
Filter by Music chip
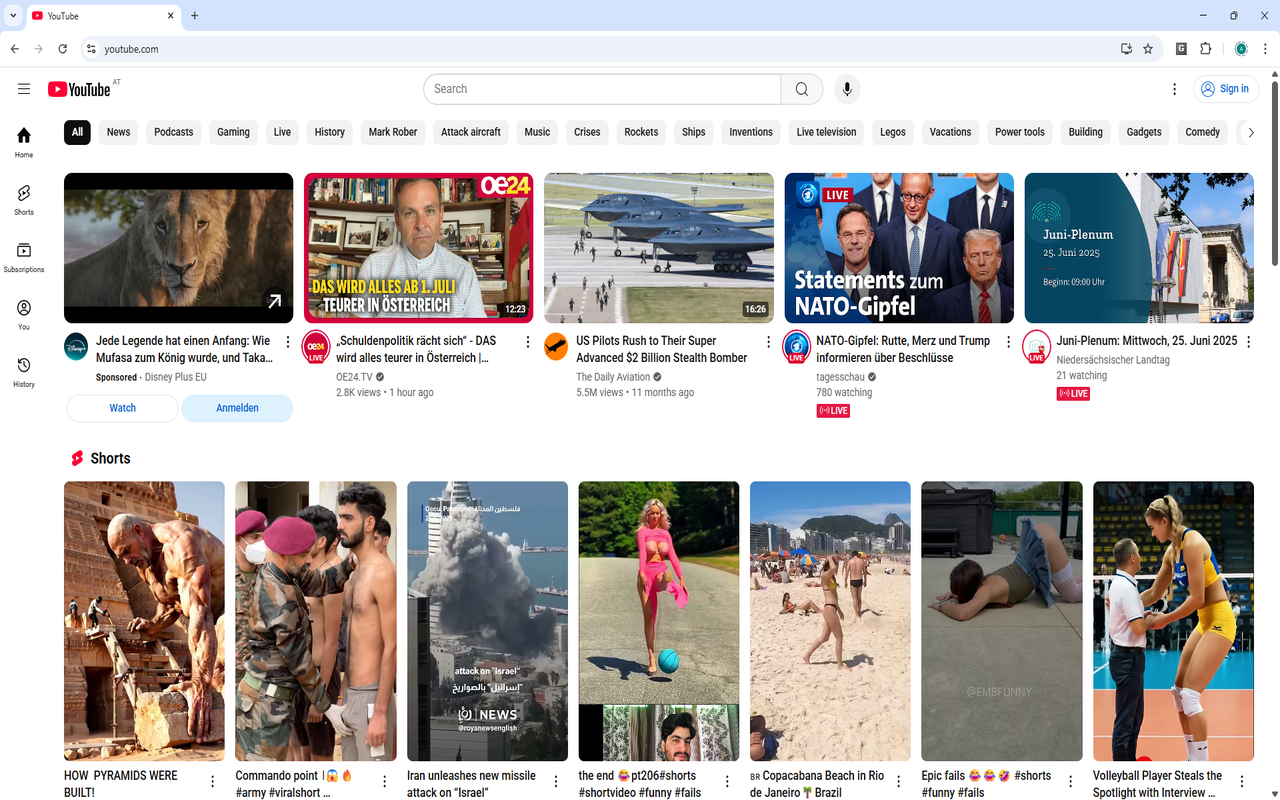(538, 132)
